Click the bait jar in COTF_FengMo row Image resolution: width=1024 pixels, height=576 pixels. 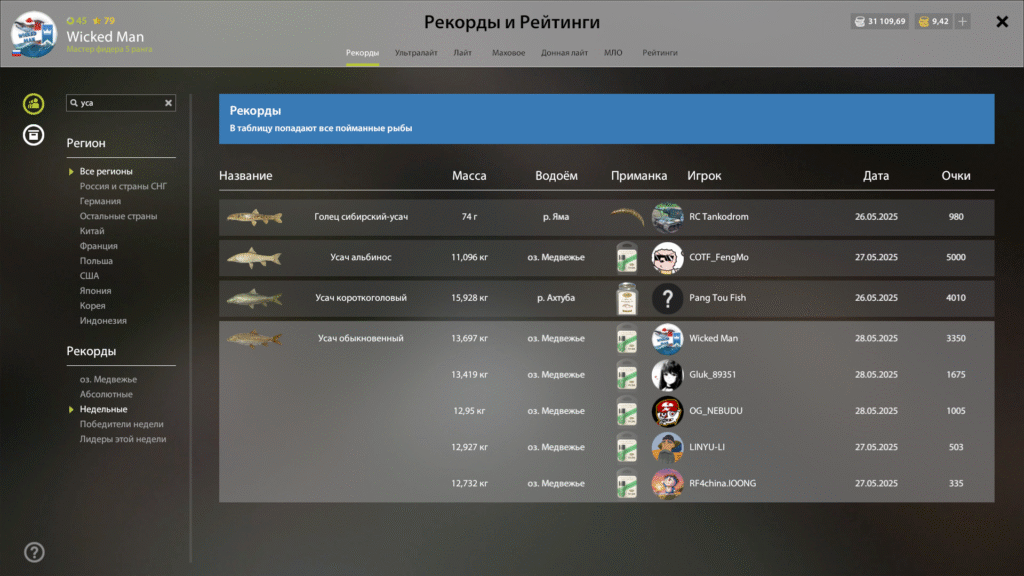627,257
